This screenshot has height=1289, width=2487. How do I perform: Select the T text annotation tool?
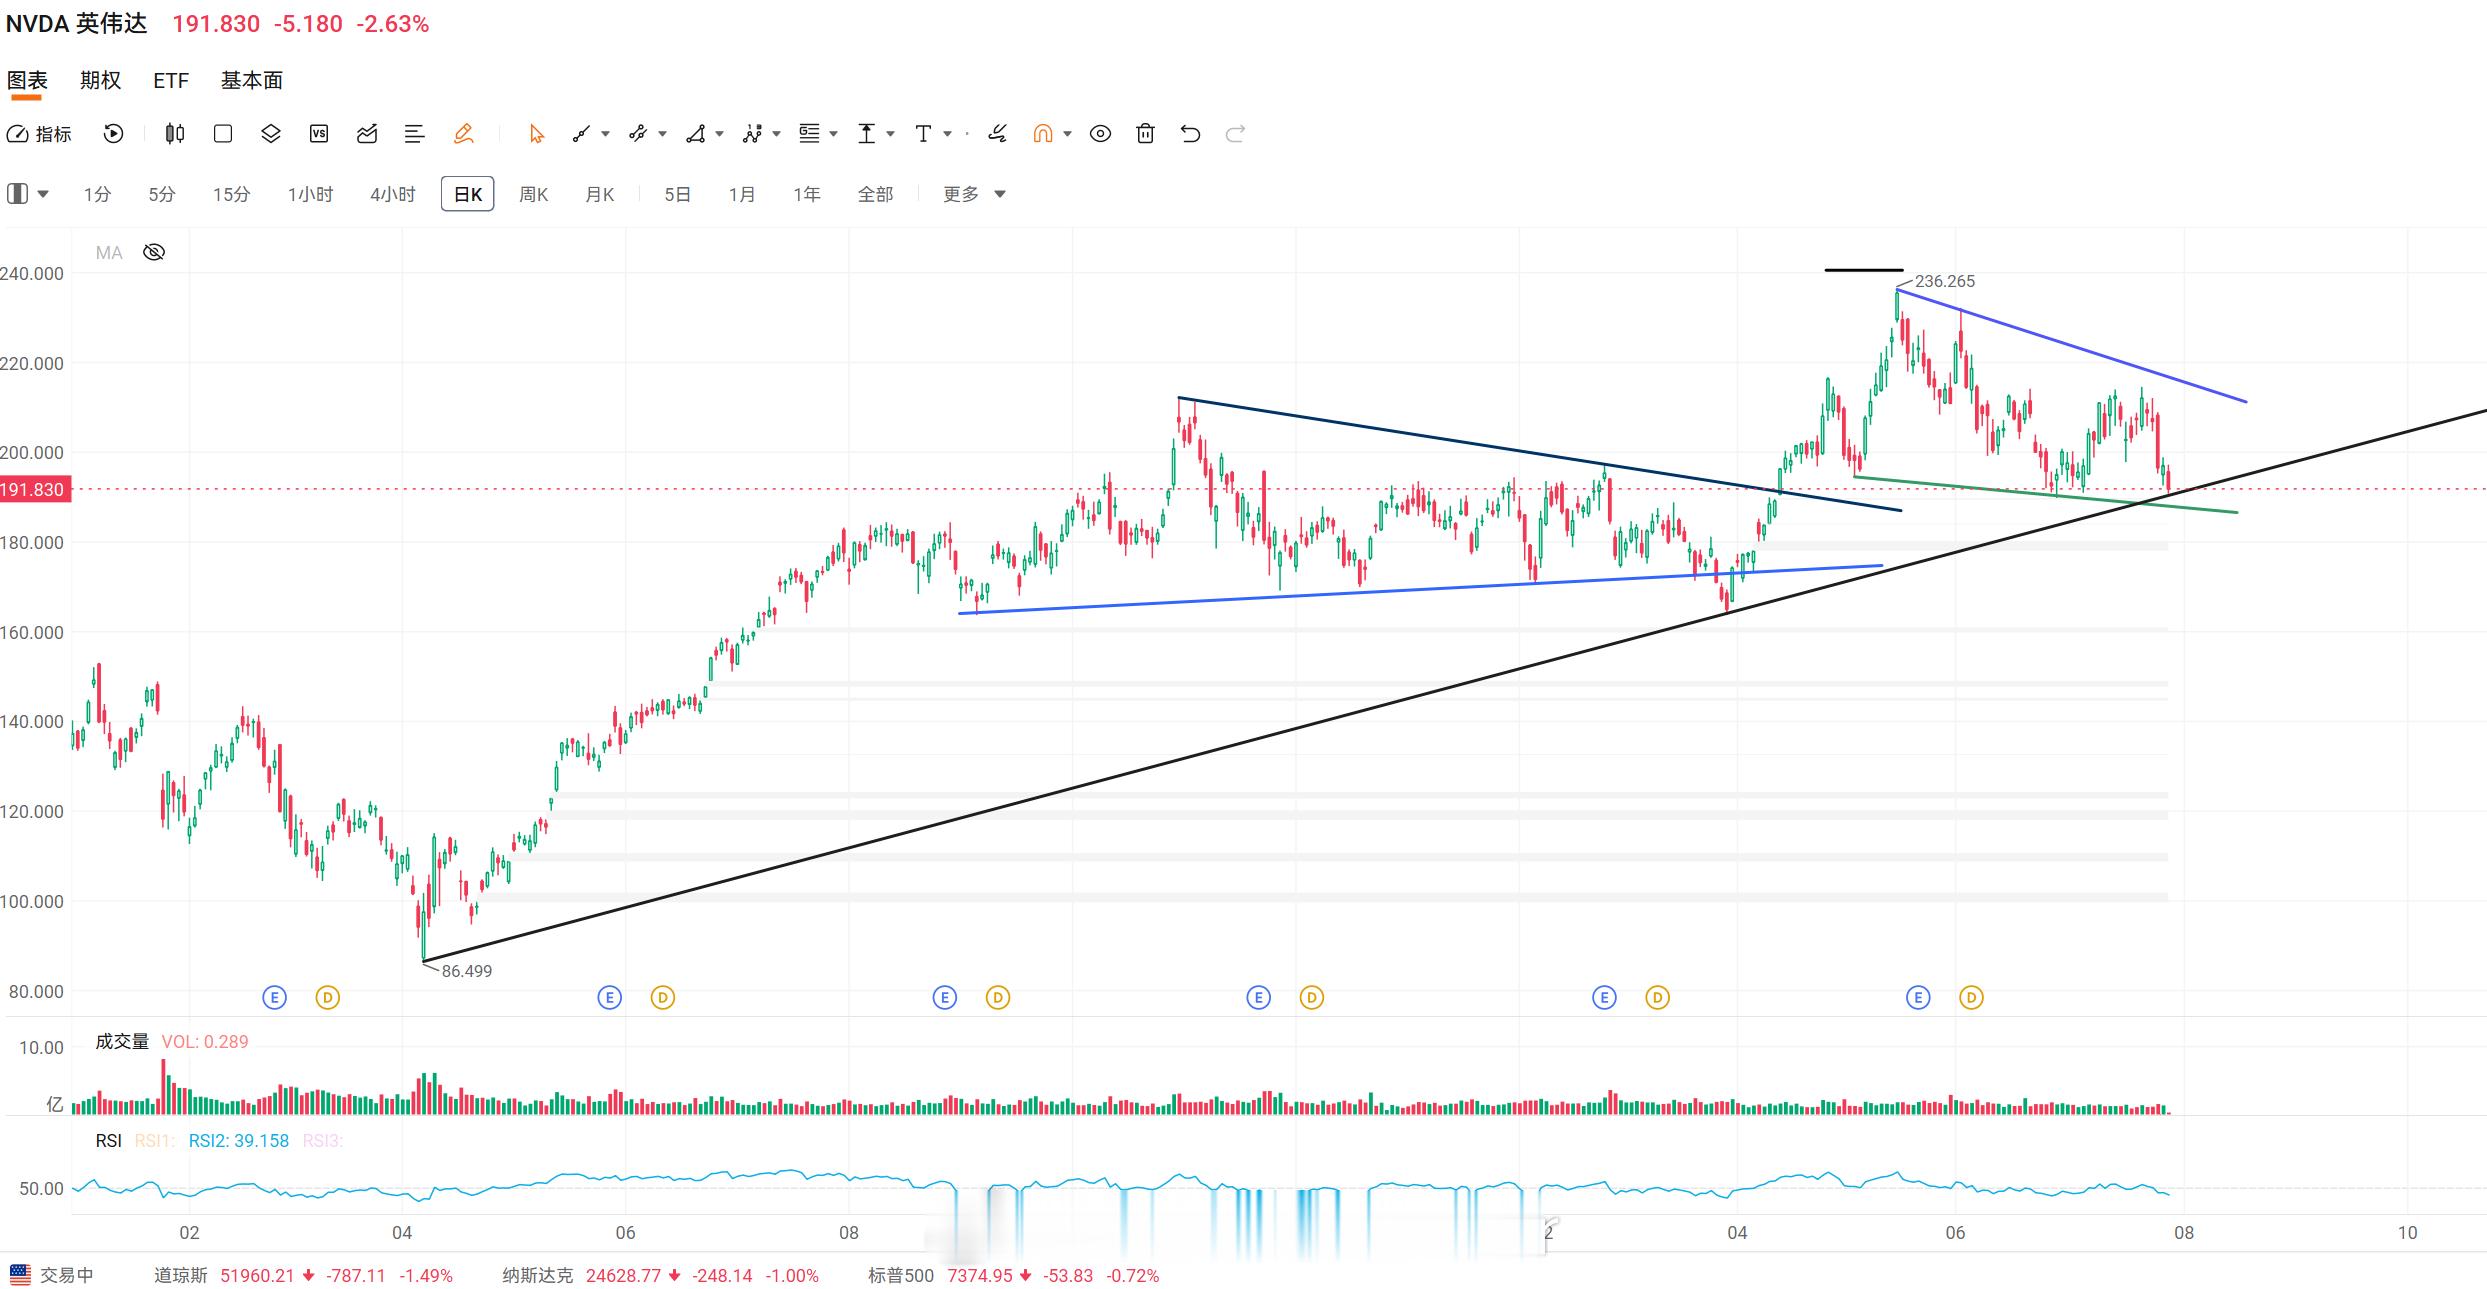coord(923,134)
